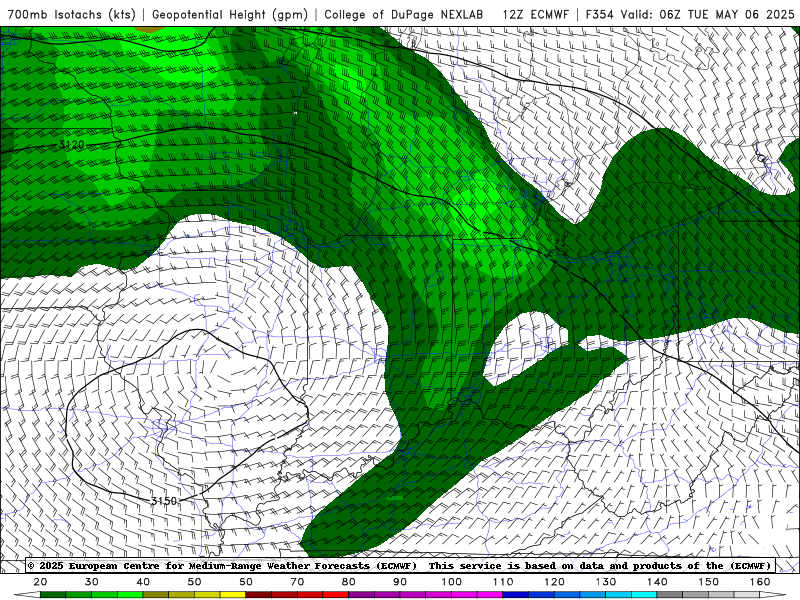Click the 'F354' forecast hour label

coord(599,14)
